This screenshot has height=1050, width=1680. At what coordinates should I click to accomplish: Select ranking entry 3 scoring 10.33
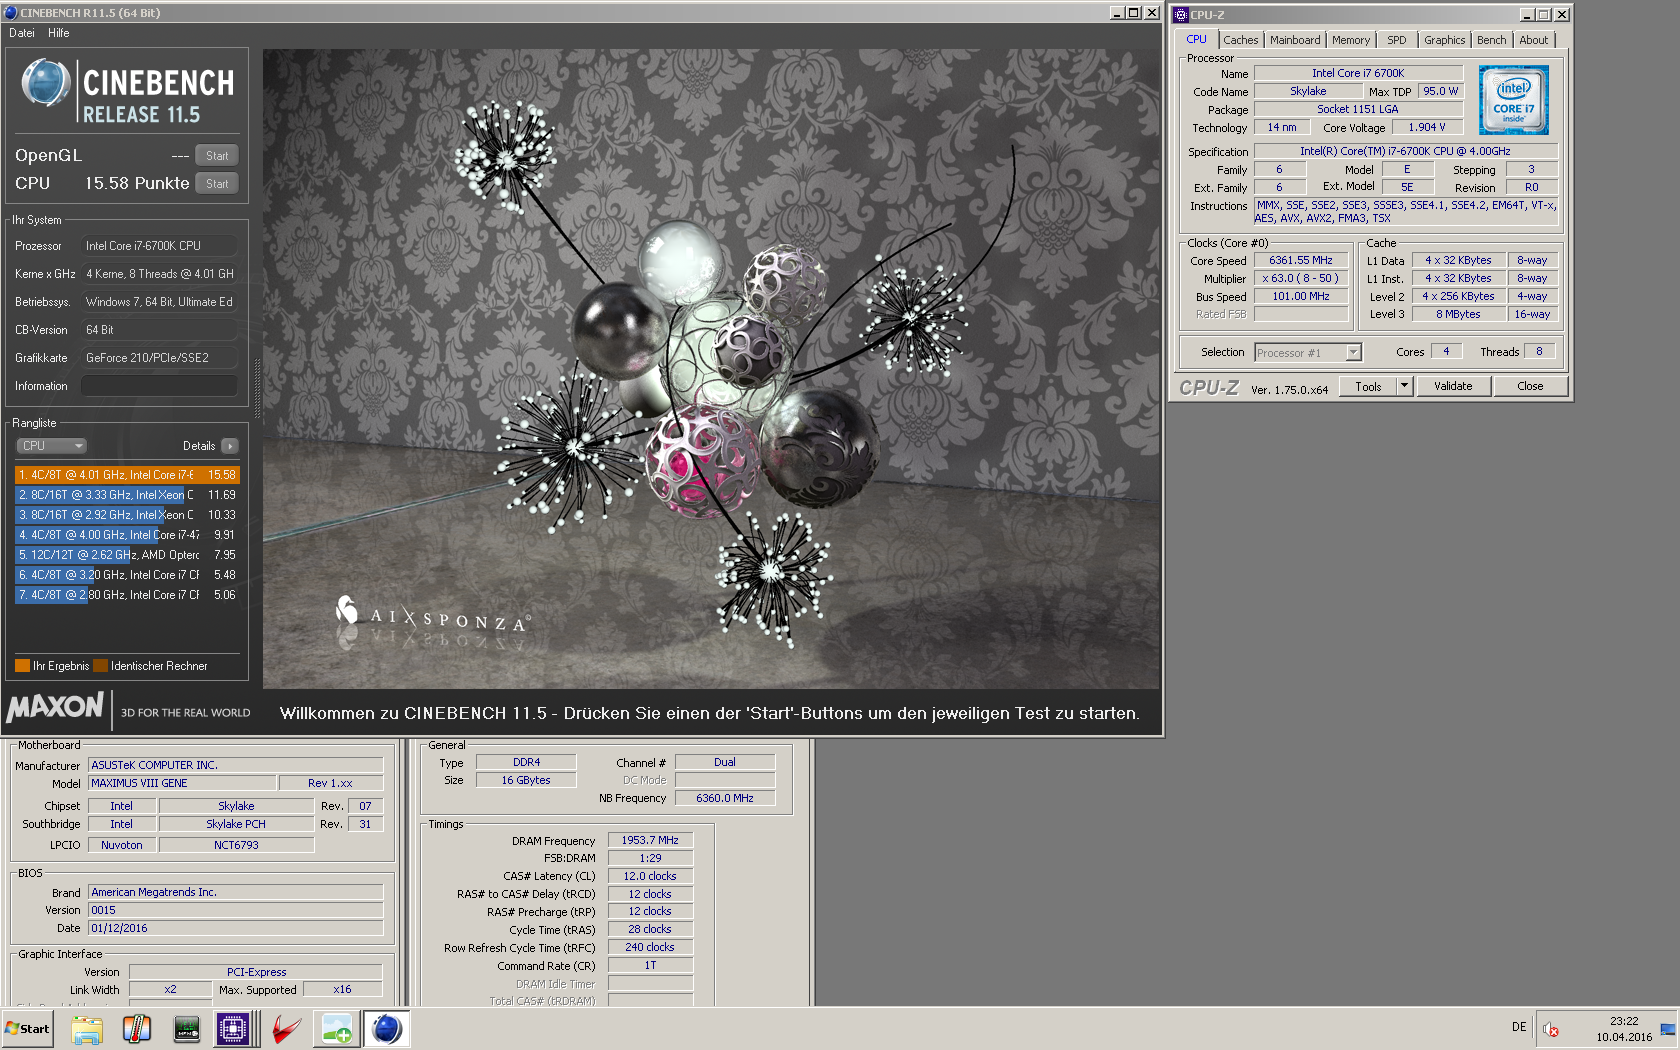[127, 515]
